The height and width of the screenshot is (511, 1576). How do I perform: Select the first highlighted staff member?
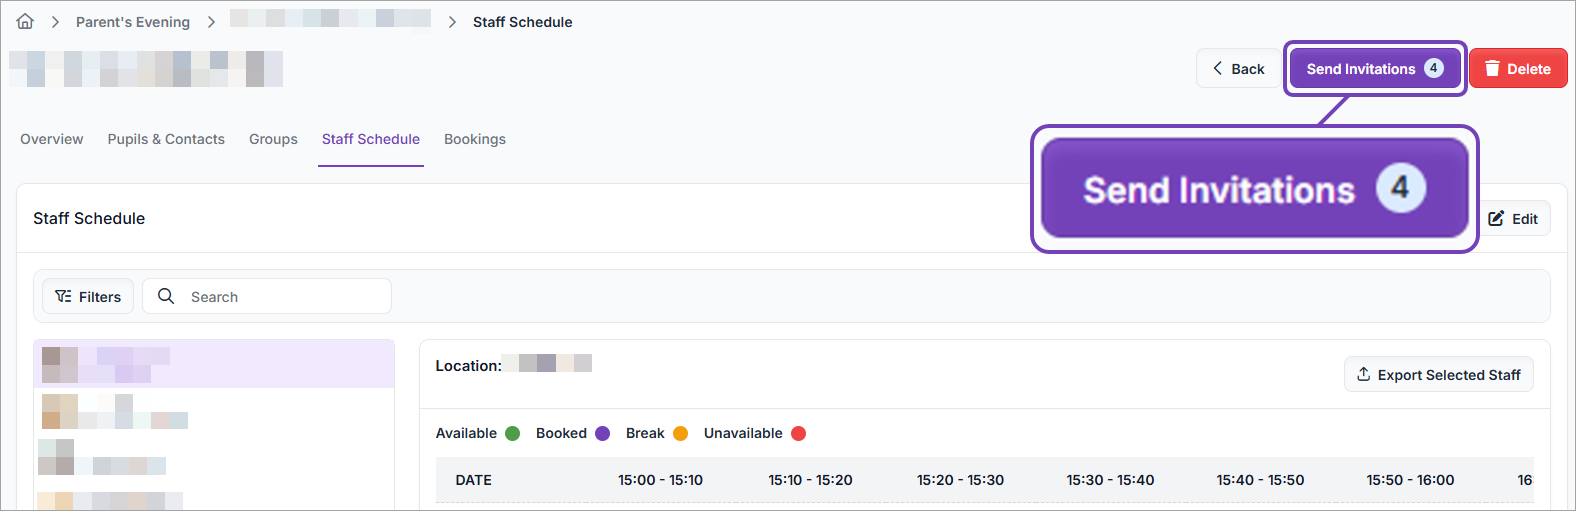pos(214,364)
